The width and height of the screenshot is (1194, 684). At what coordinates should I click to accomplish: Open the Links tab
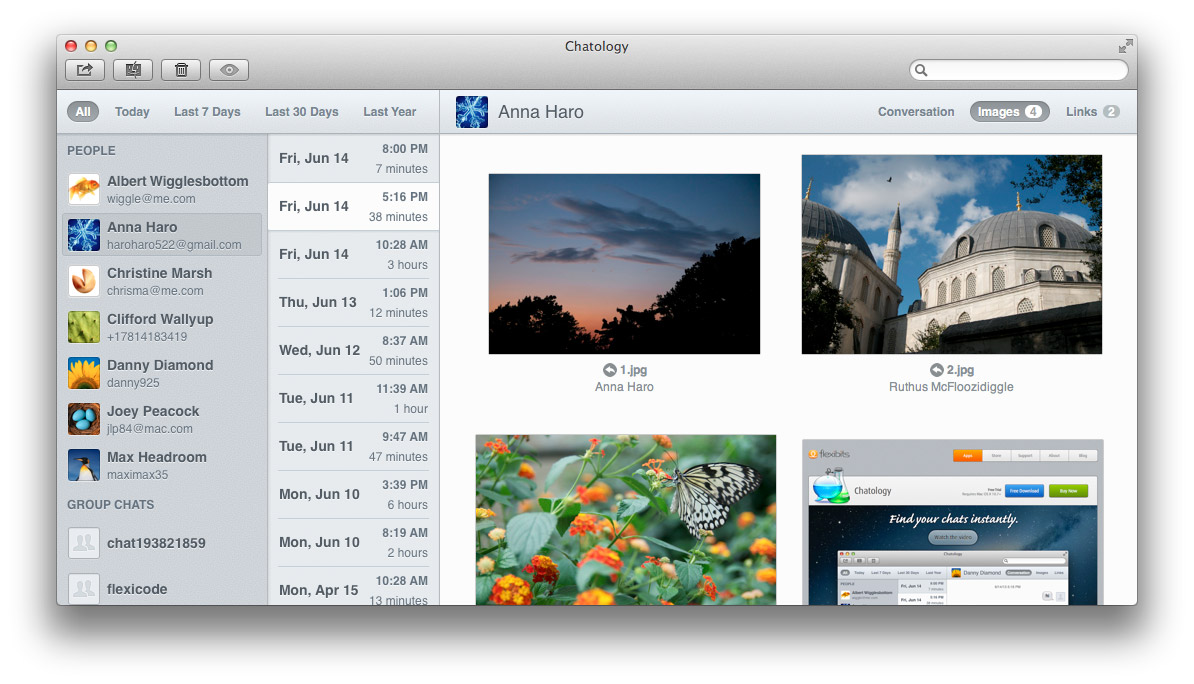point(1091,112)
